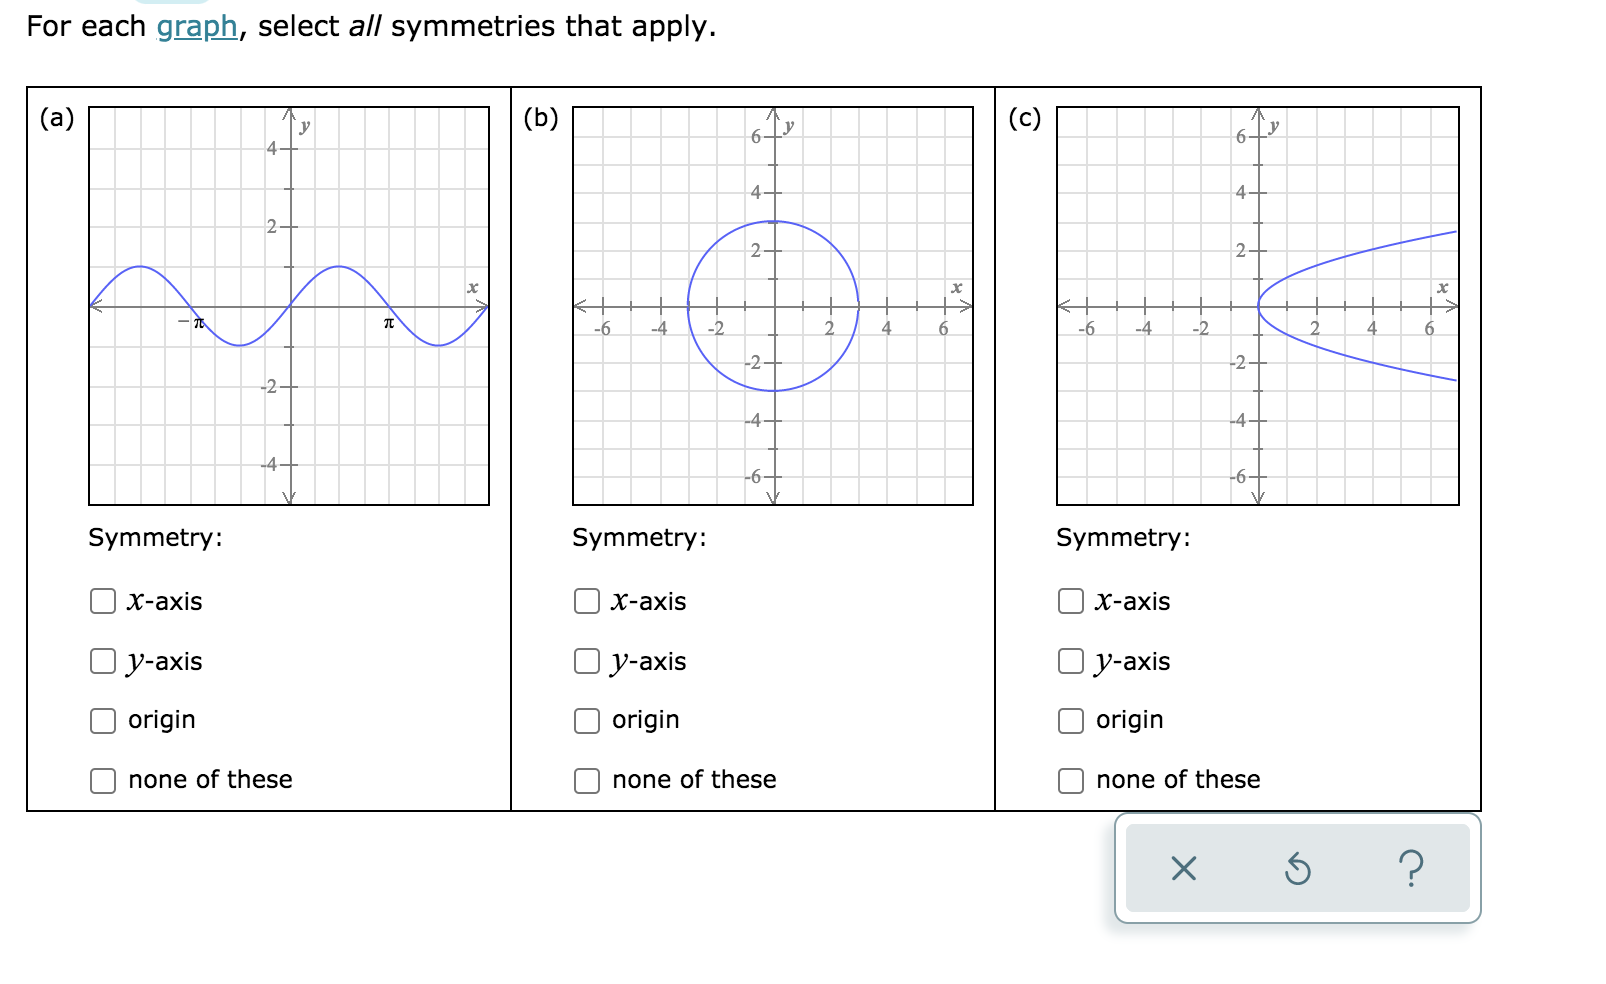Check y-axis symmetry for graph (c)
Viewport: 1606px width, 984px height.
tap(1071, 661)
